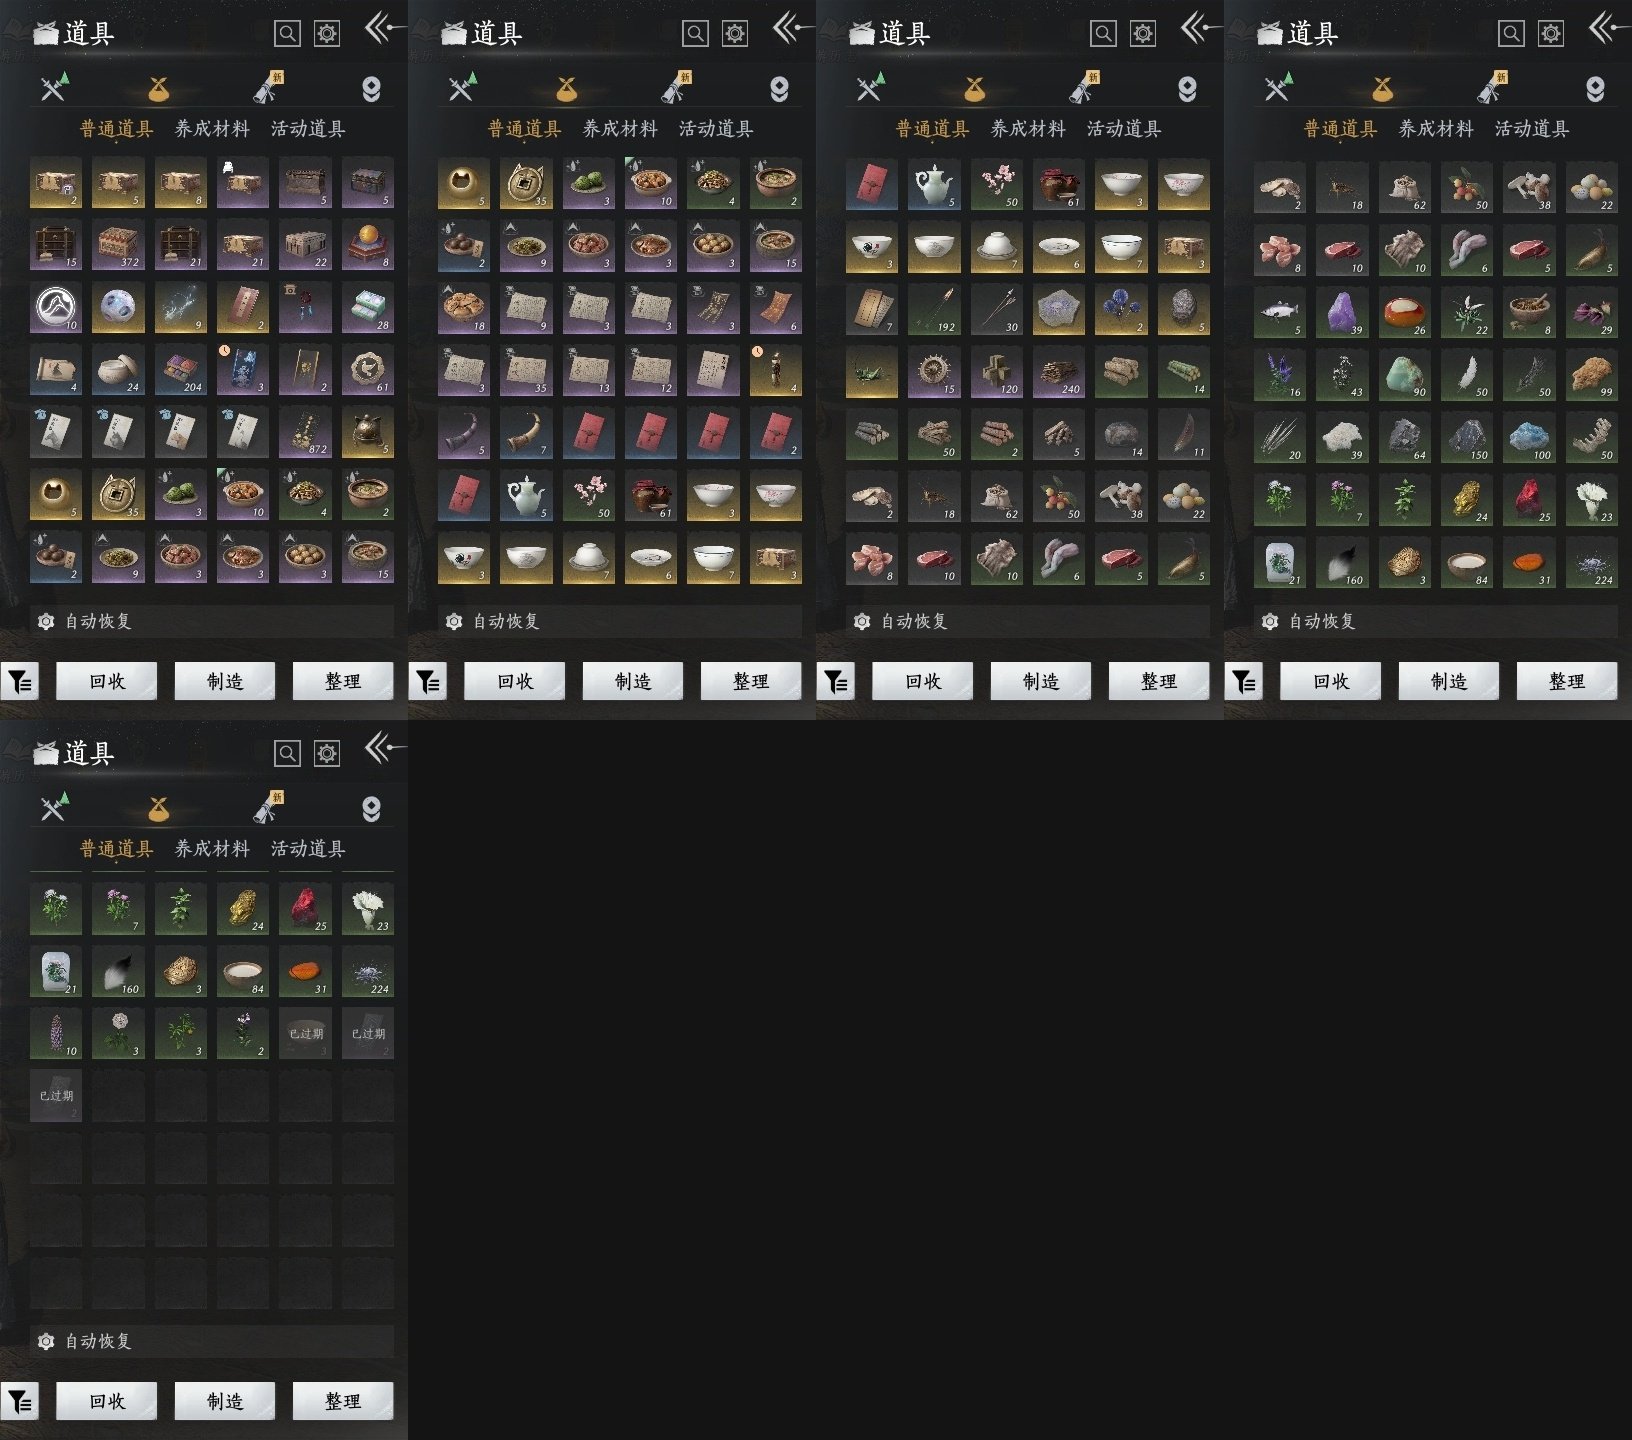1632x1440 pixels.
Task: Open the filter menu in the 372-stack panel
Action: point(20,681)
